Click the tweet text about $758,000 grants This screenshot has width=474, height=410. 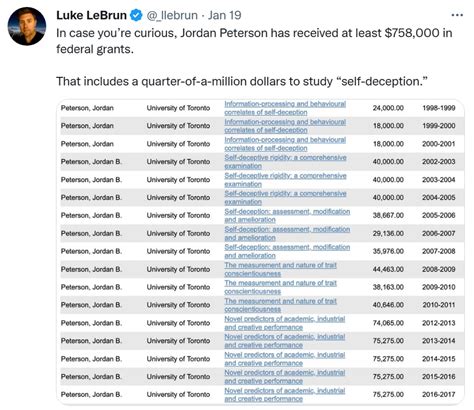[254, 57]
